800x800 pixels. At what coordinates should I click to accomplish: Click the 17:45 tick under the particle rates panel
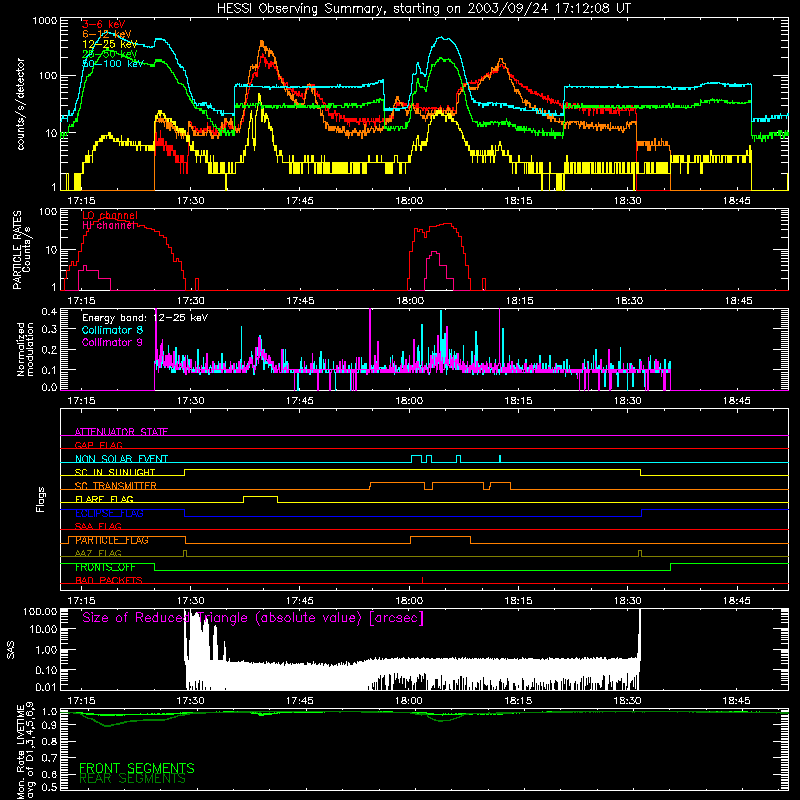tap(300, 301)
